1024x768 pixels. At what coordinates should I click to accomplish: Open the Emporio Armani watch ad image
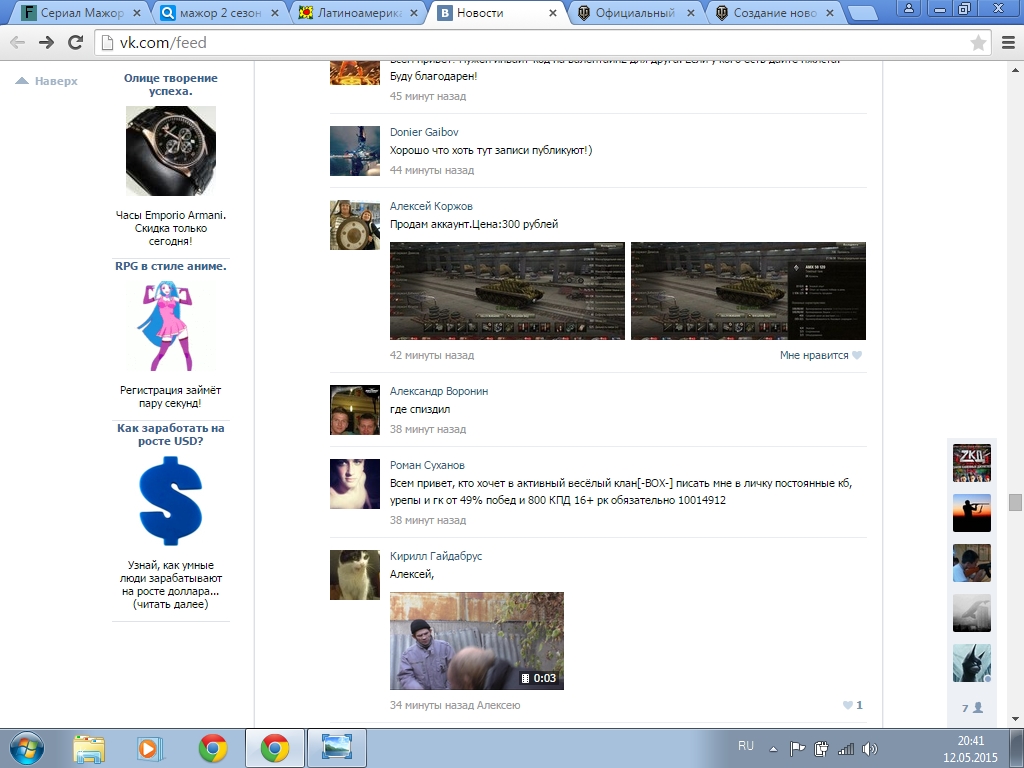tap(170, 151)
